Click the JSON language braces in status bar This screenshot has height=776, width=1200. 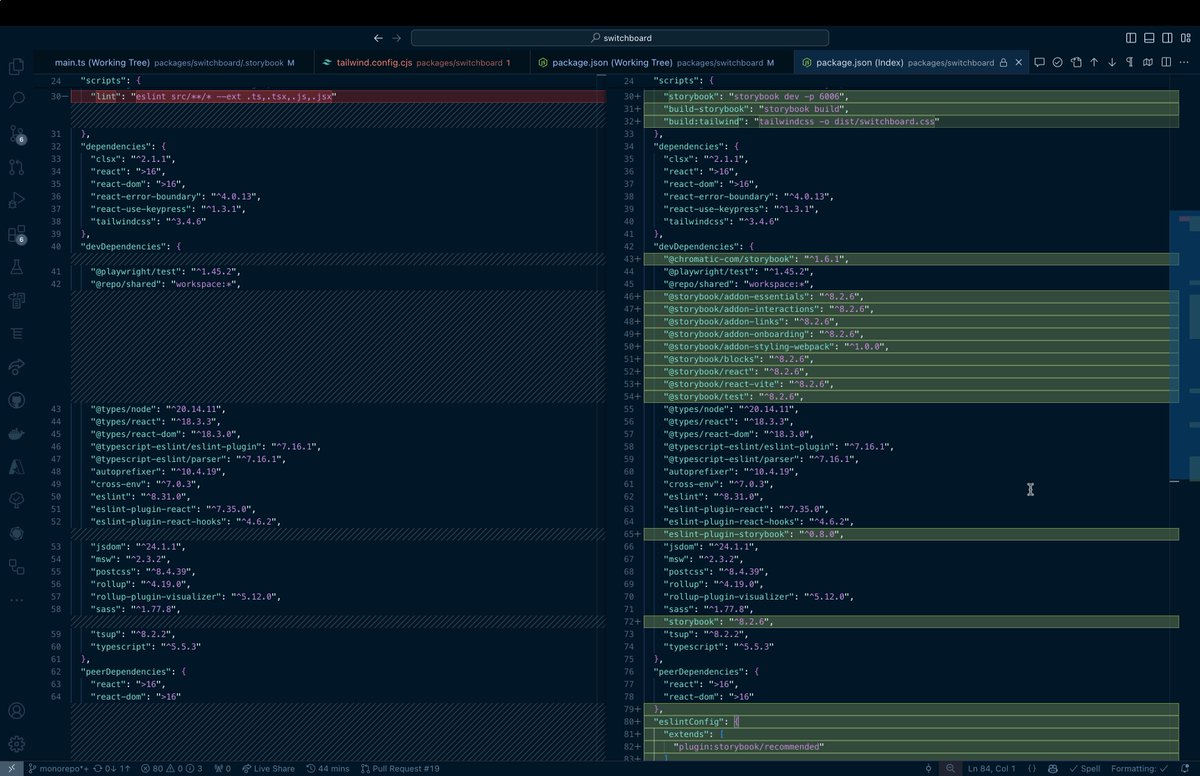tap(1032, 768)
